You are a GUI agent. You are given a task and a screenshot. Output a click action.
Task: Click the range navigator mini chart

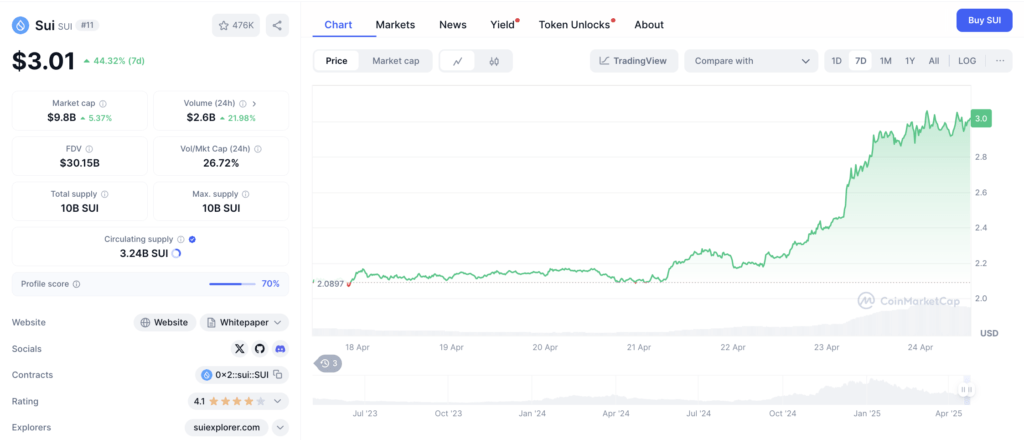pyautogui.click(x=643, y=390)
